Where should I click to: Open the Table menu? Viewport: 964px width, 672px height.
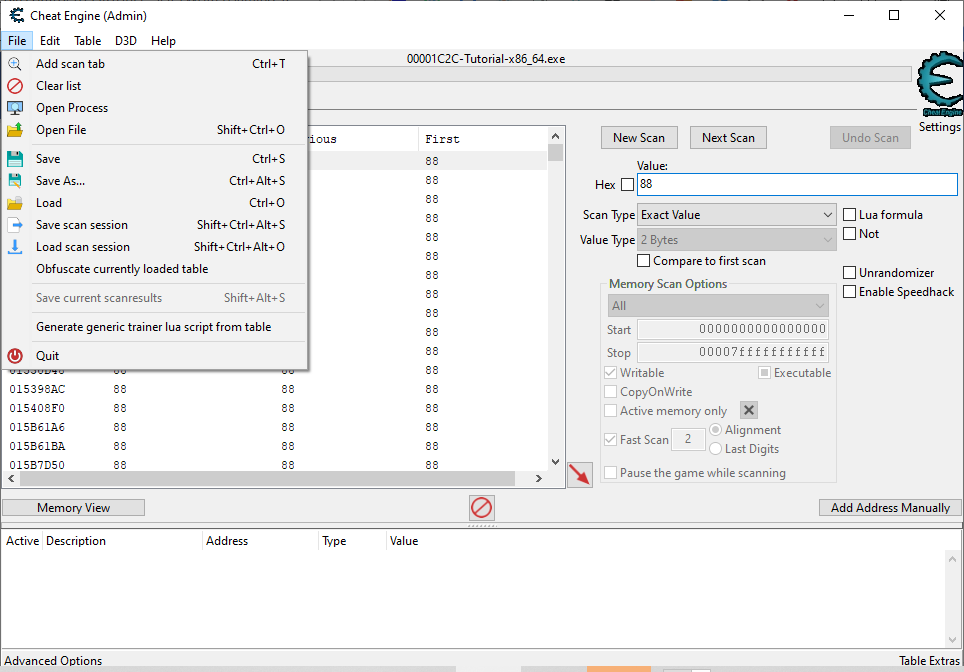[87, 41]
